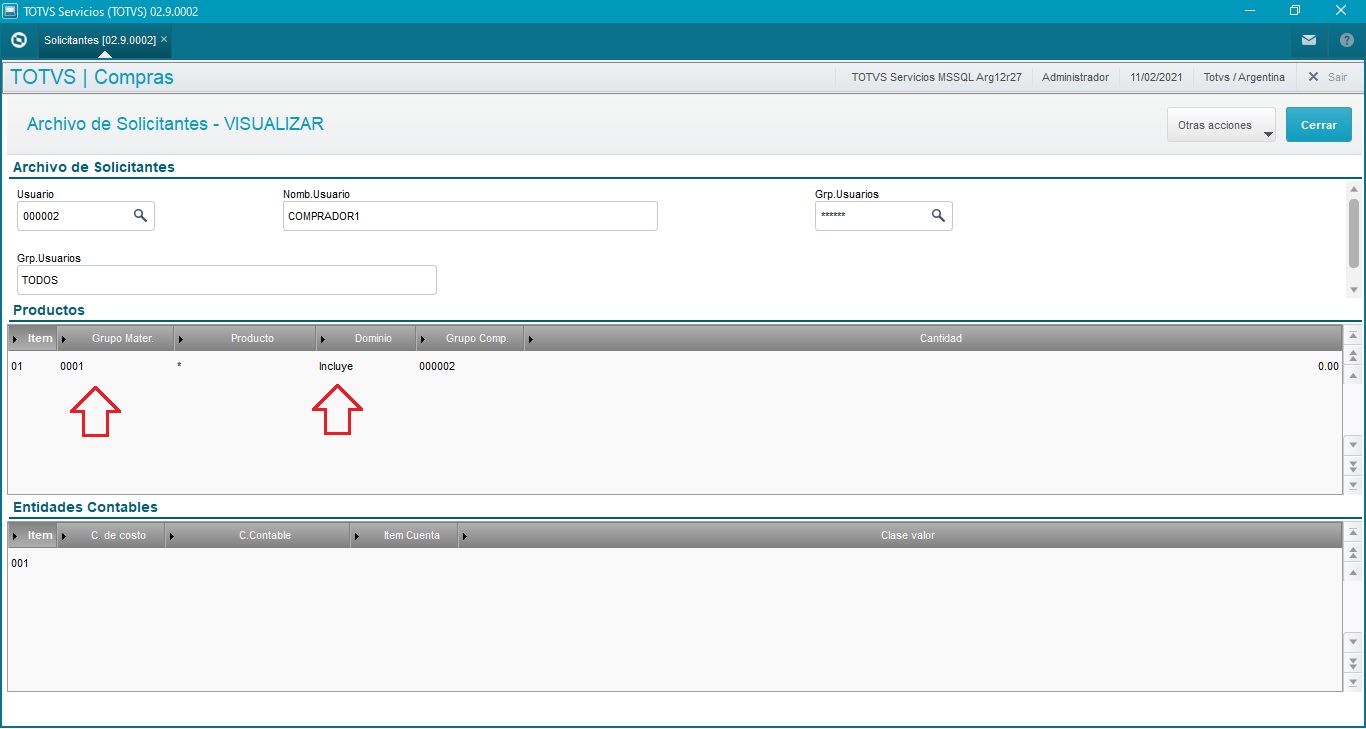Click the Grp.Usuarios field showing TODOS
The image size is (1366, 729).
tap(227, 280)
